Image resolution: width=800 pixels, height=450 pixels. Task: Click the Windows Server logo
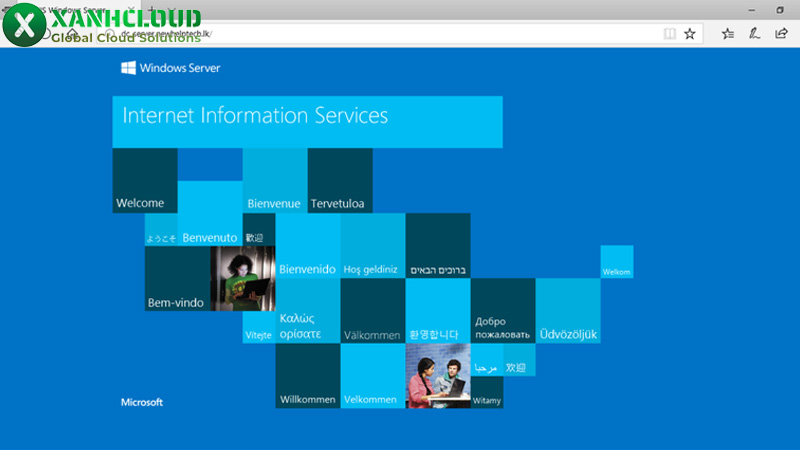point(170,68)
